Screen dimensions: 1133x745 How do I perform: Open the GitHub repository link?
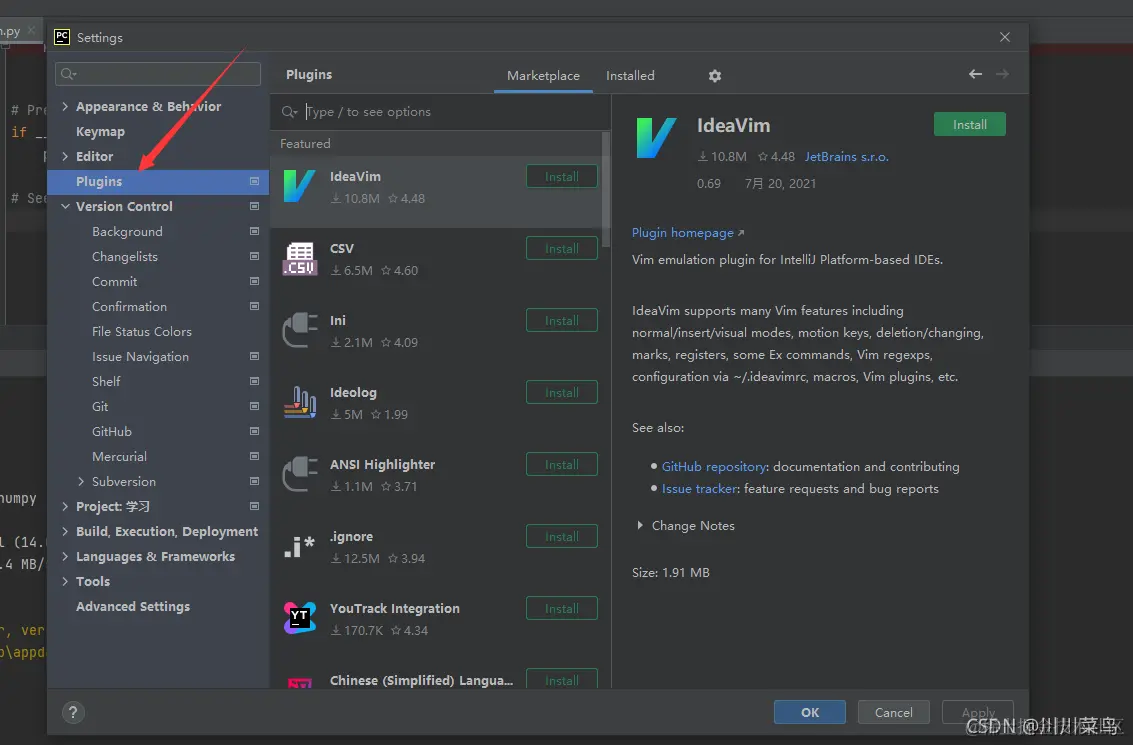pos(714,467)
